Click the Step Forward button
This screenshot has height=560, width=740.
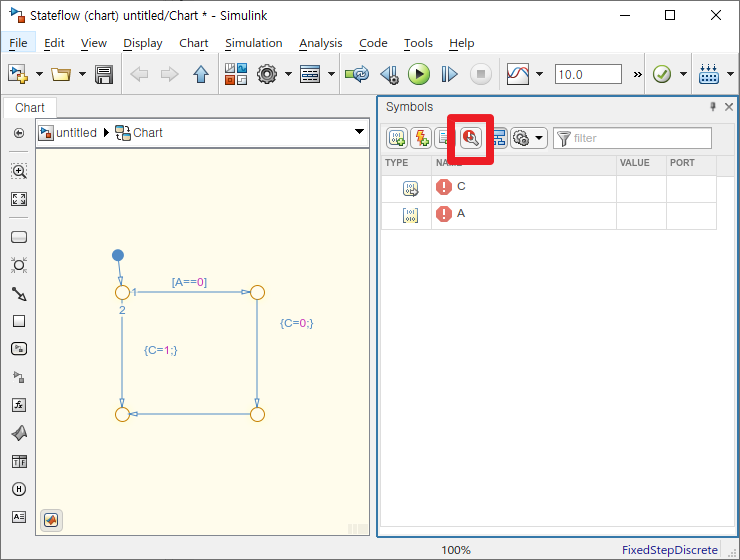click(449, 74)
